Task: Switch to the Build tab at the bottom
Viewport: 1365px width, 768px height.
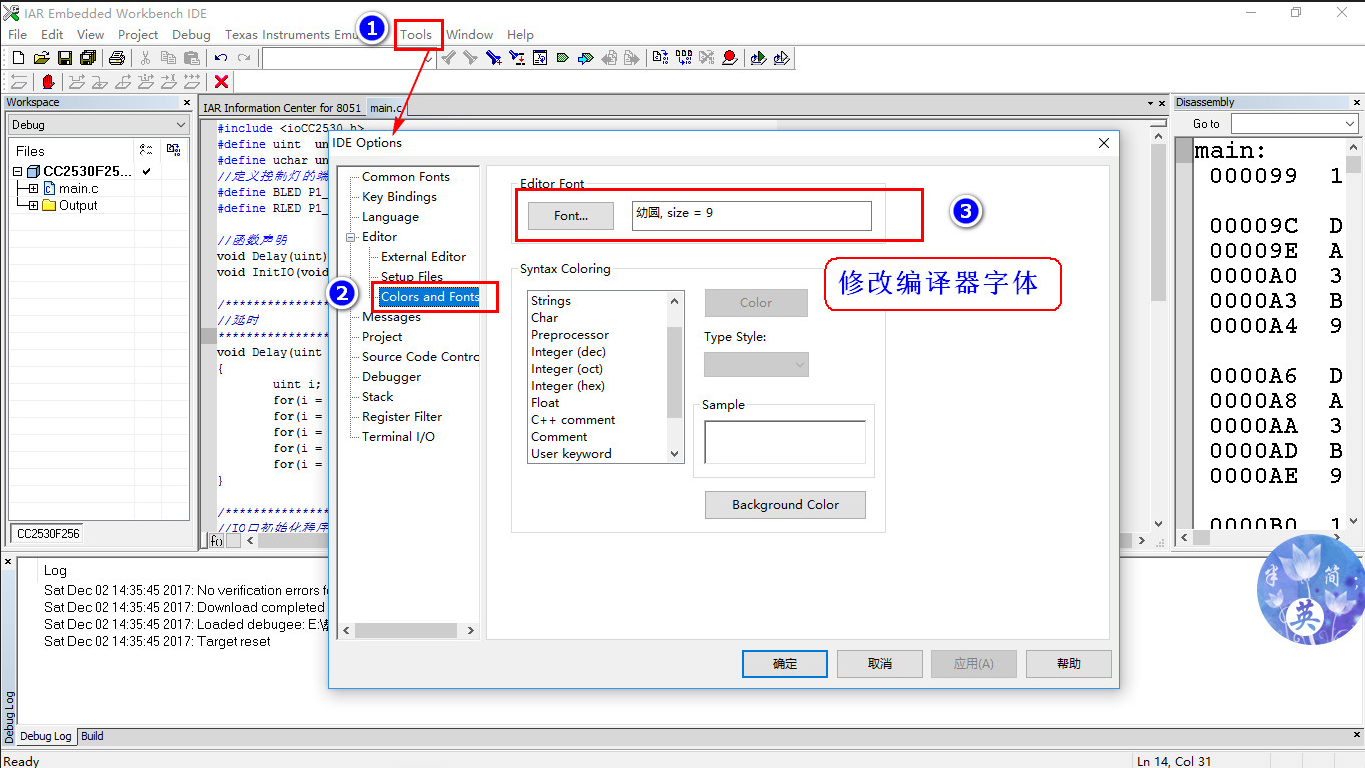Action: tap(91, 736)
